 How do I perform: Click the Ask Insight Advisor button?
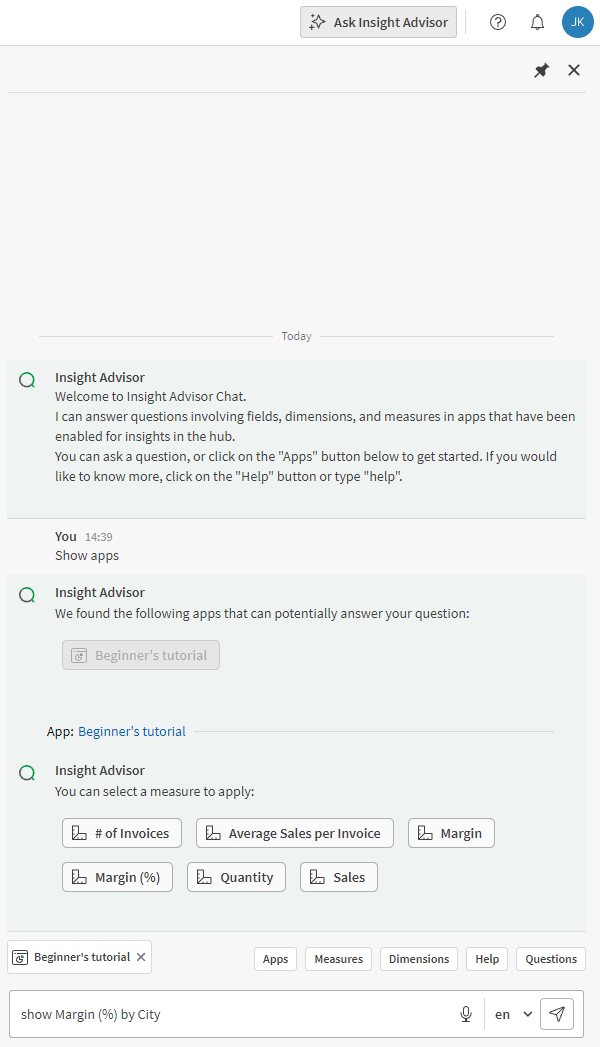point(378,22)
